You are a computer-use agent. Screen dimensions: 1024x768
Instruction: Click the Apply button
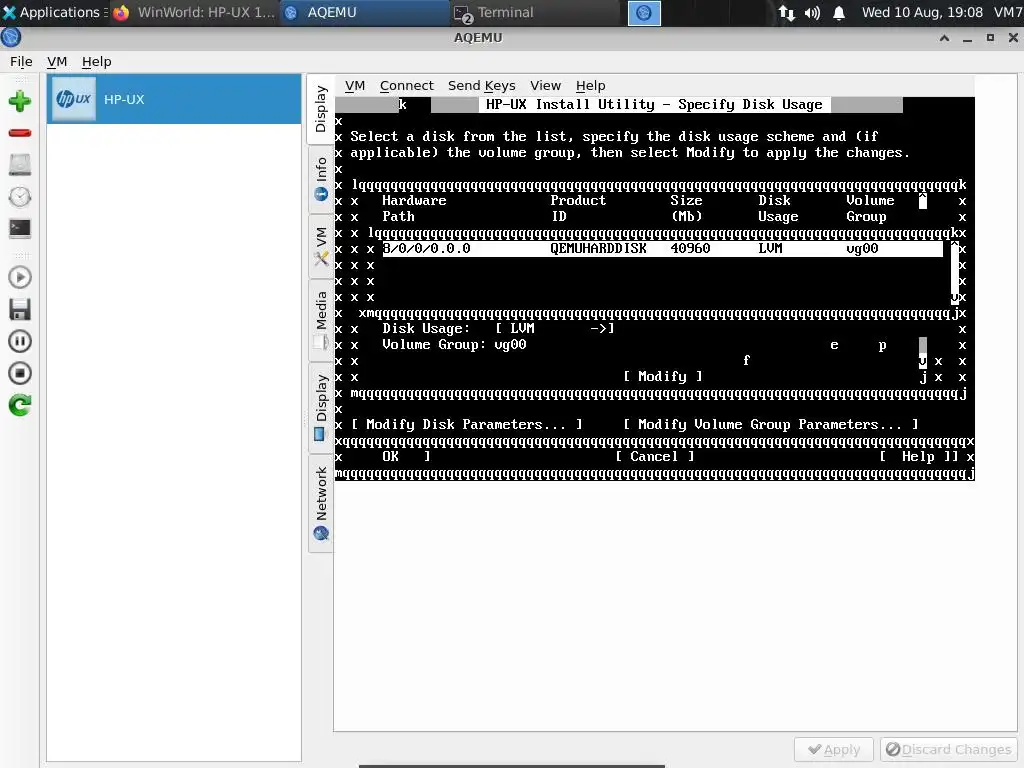[x=834, y=750]
